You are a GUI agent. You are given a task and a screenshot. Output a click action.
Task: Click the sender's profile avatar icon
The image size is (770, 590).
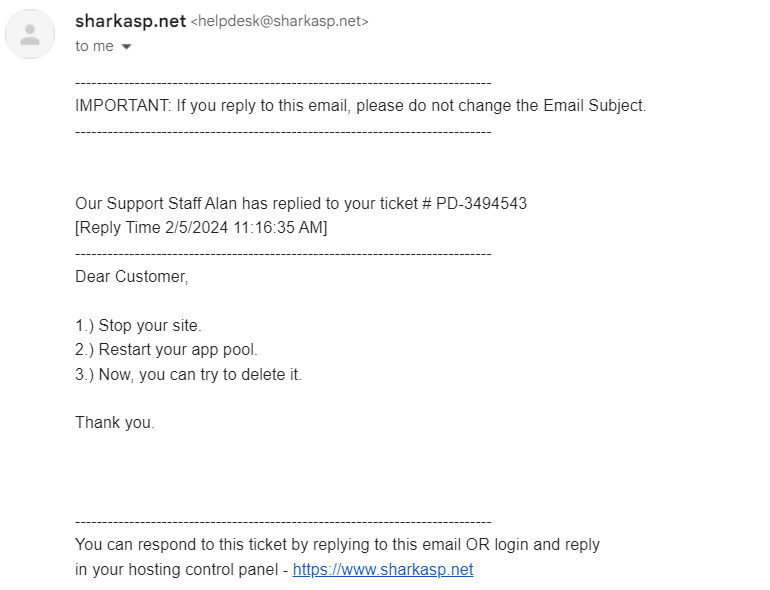click(x=30, y=34)
